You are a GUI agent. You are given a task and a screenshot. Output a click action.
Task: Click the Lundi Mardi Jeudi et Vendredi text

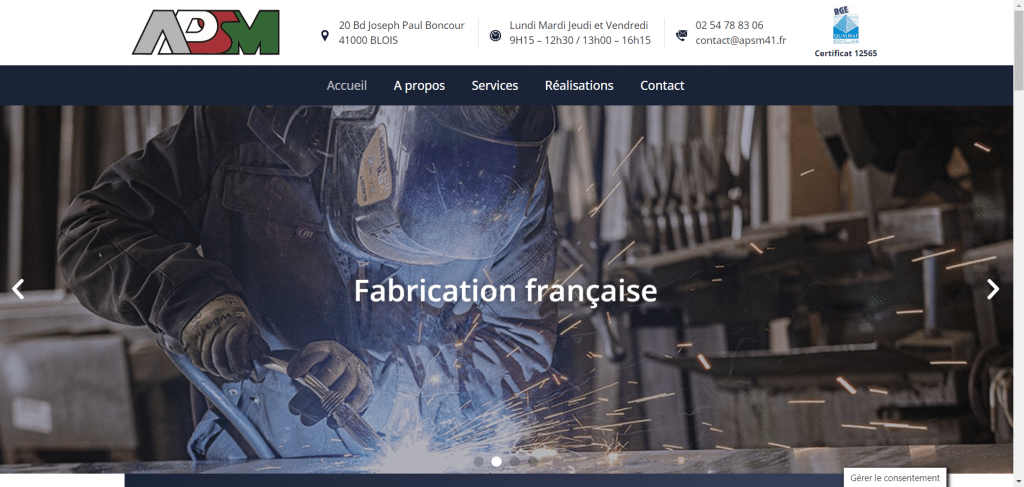[x=579, y=25]
